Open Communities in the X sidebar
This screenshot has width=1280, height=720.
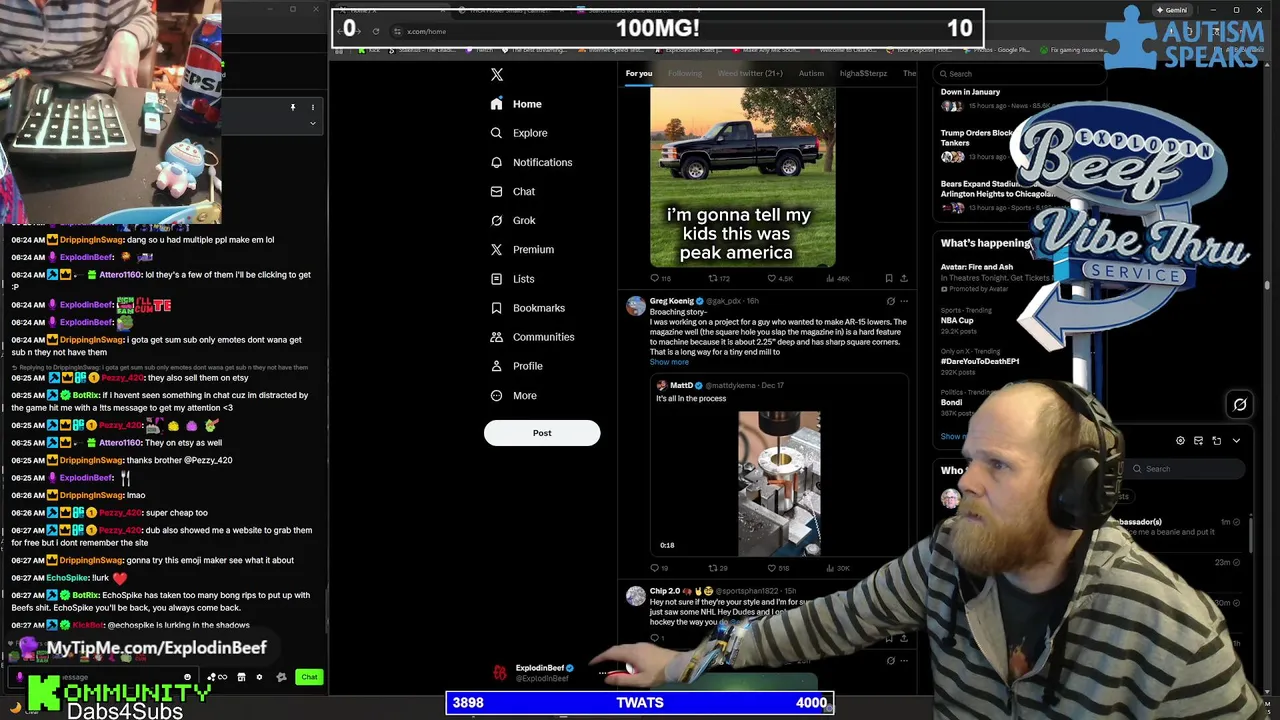pos(532,337)
